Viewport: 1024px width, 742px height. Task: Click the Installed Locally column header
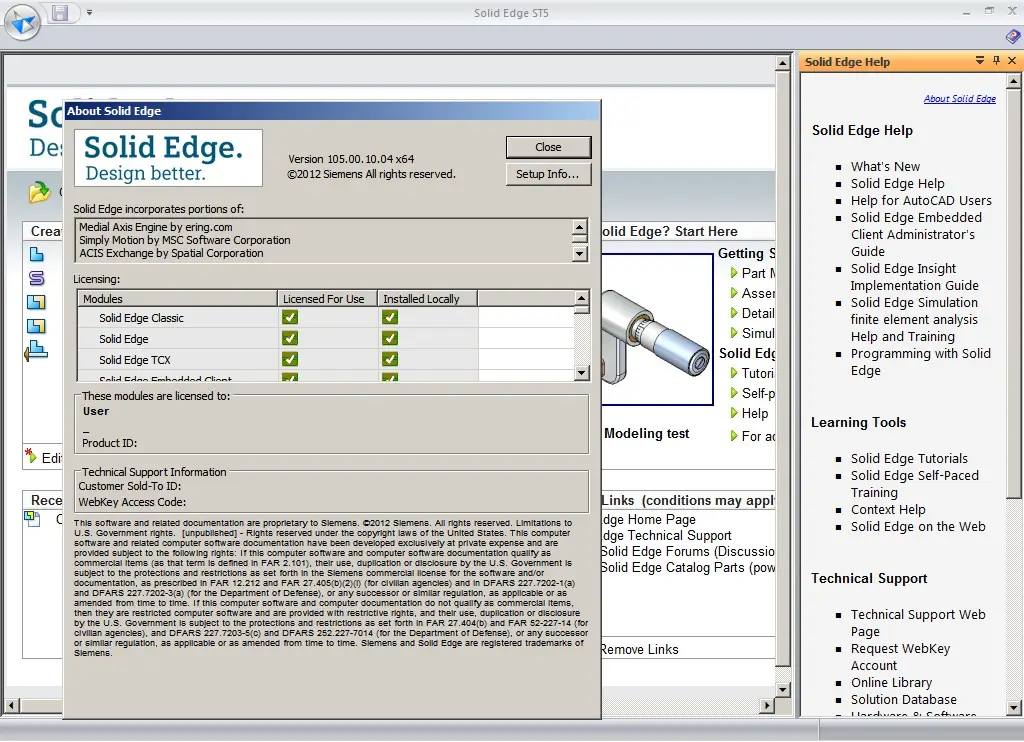coord(427,298)
